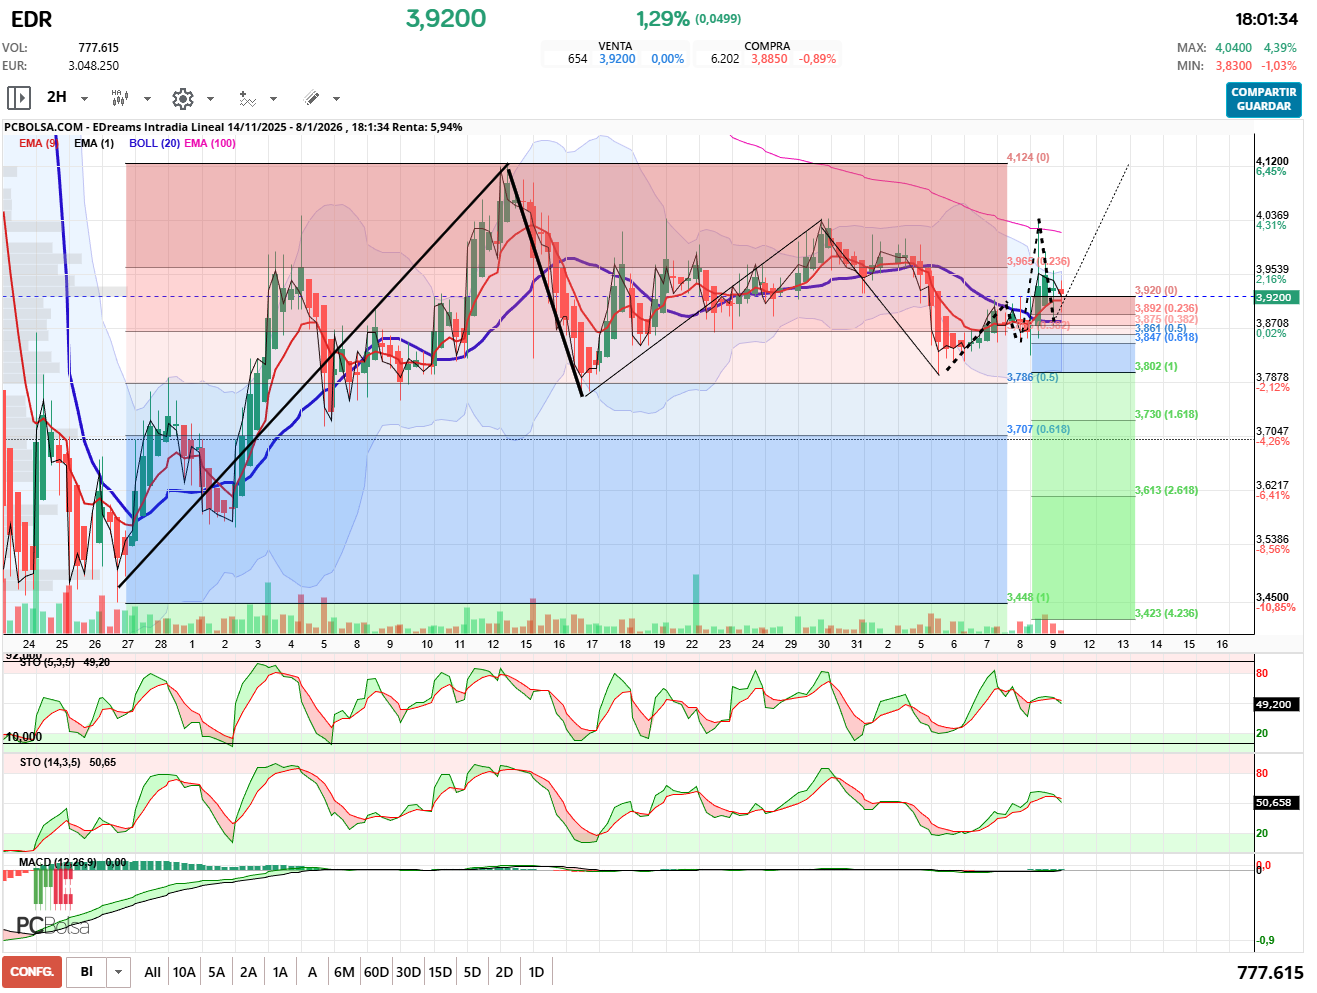The width and height of the screenshot is (1317, 993).
Task: Open the BI selector dropdown
Action: click(x=119, y=972)
